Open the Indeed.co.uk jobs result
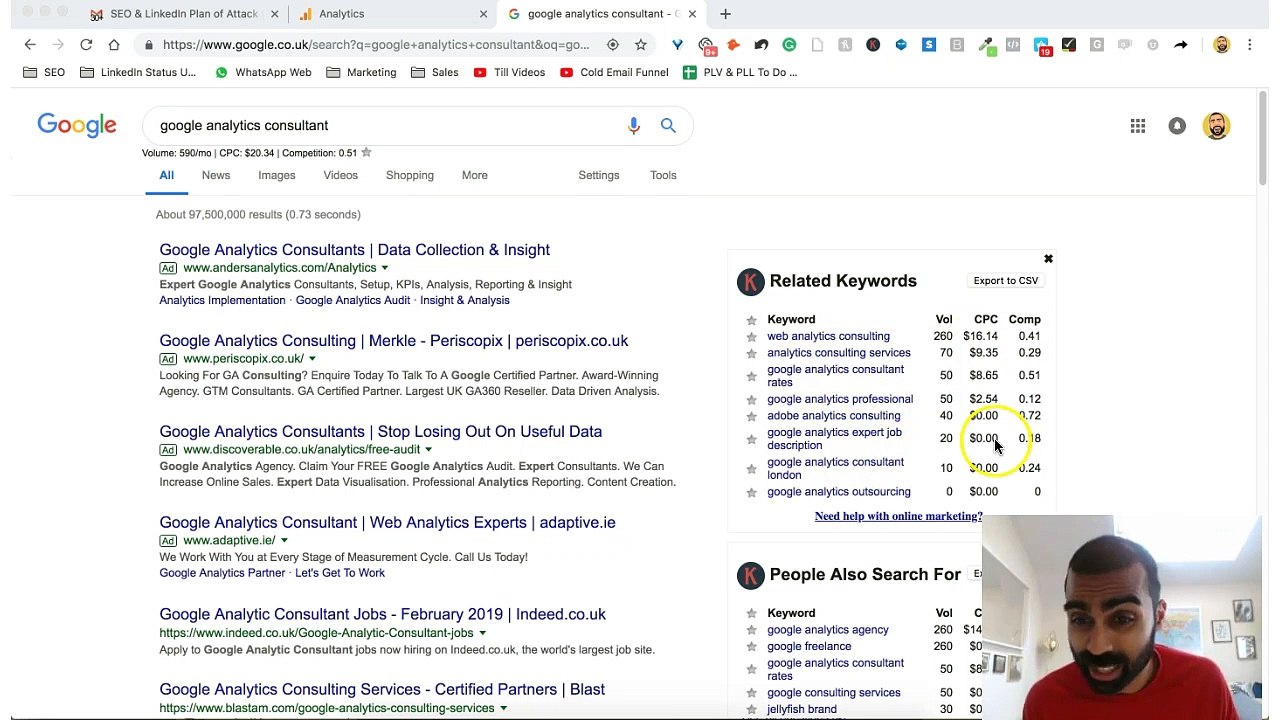This screenshot has width=1280, height=720. click(382, 614)
